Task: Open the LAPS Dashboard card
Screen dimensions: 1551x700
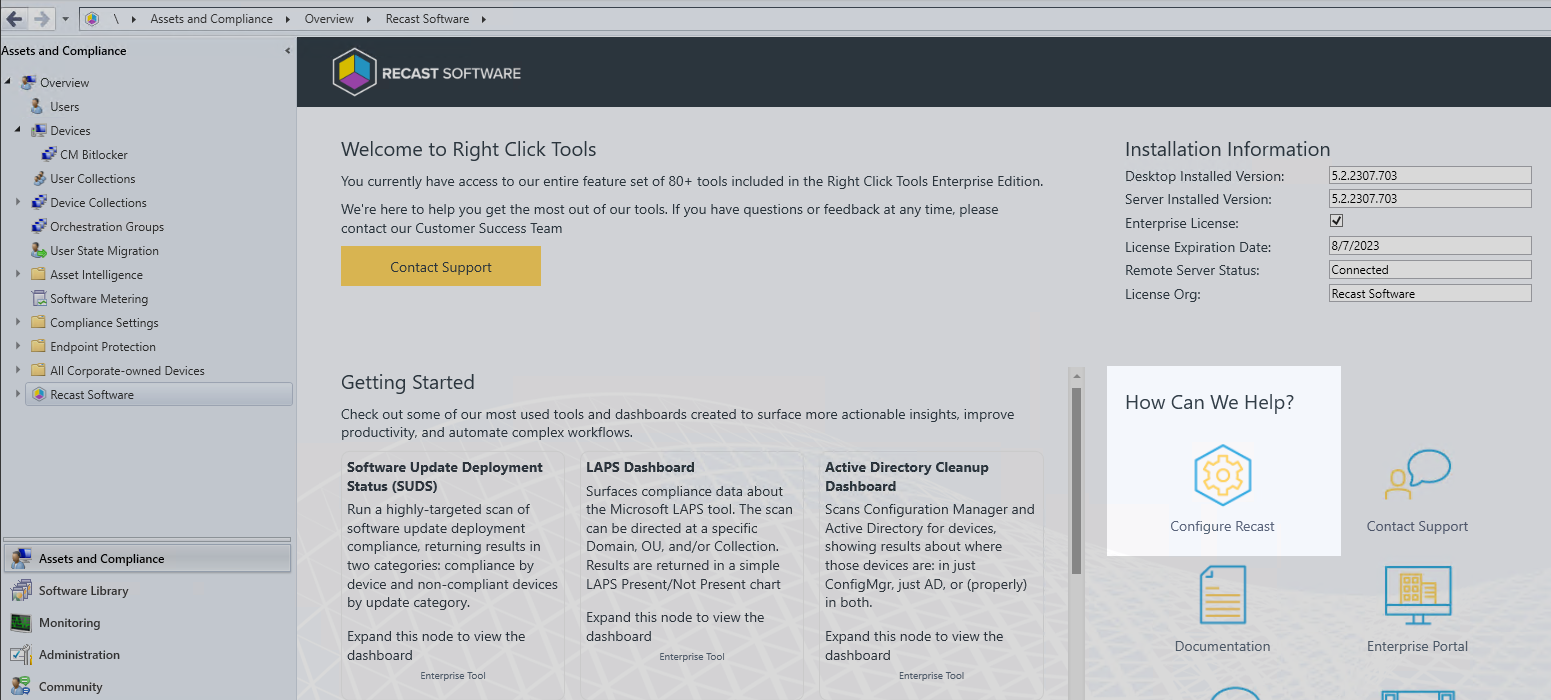Action: pyautogui.click(x=691, y=575)
